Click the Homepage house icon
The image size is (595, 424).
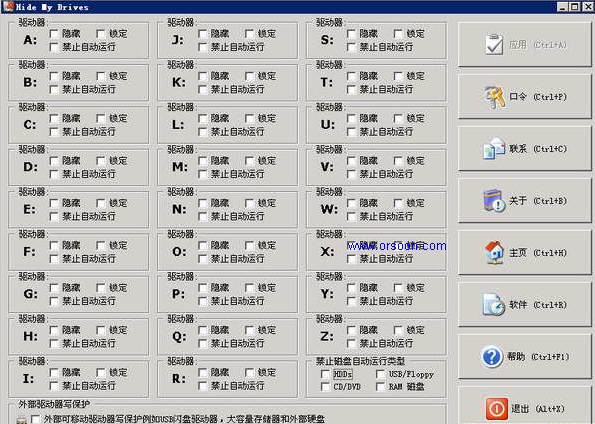(x=494, y=252)
